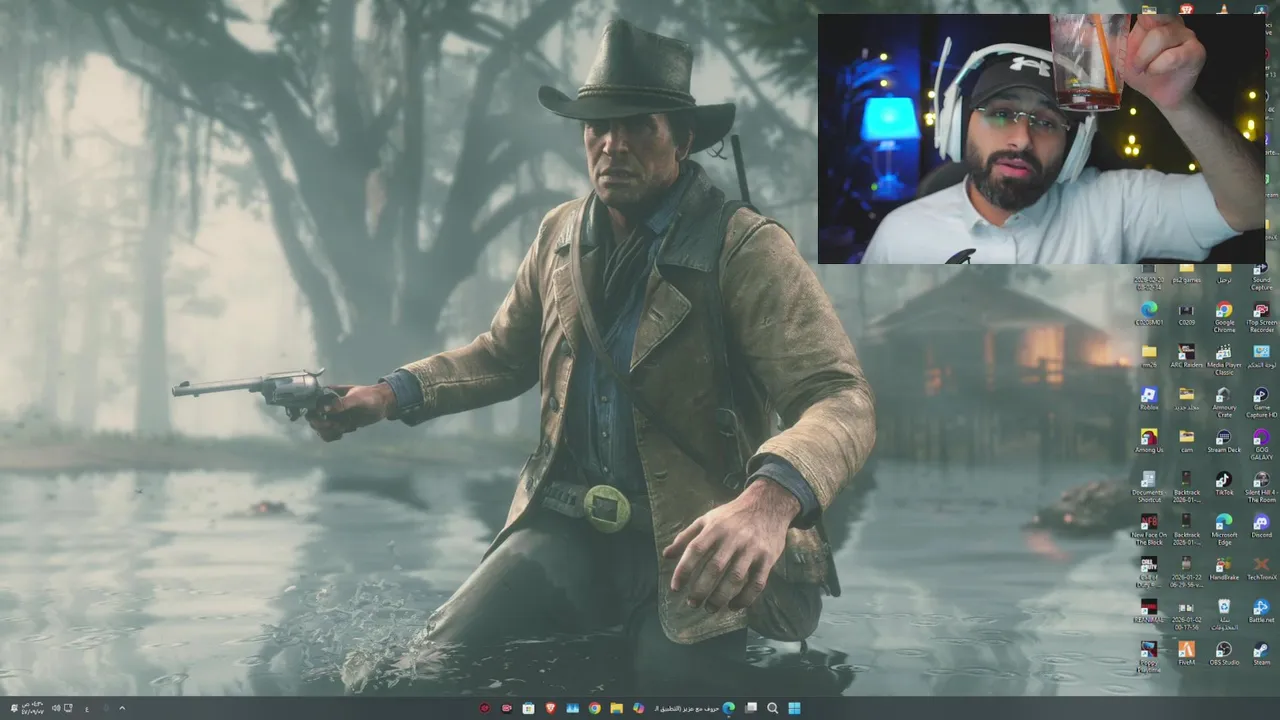This screenshot has height=720, width=1280.
Task: Open the notification bell in tray
Action: pos(12,708)
